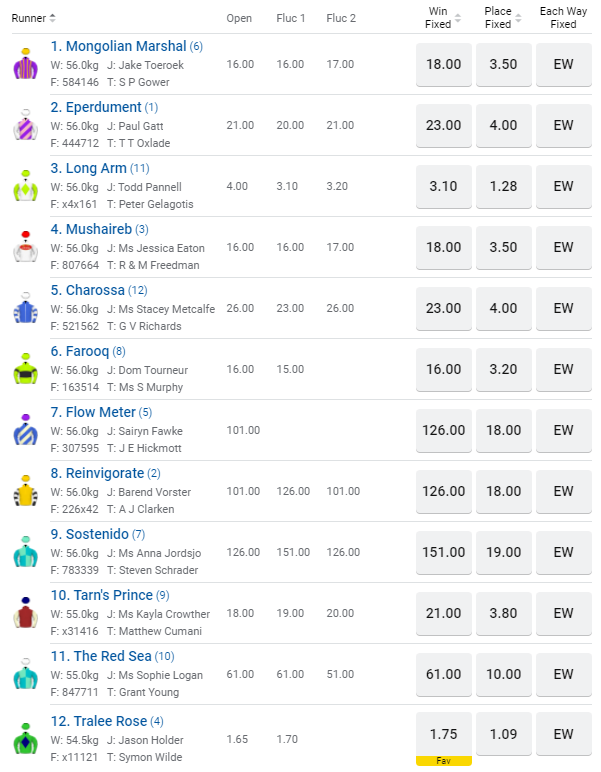
Task: Sort runners using the Runner column arrows
Action: point(52,18)
